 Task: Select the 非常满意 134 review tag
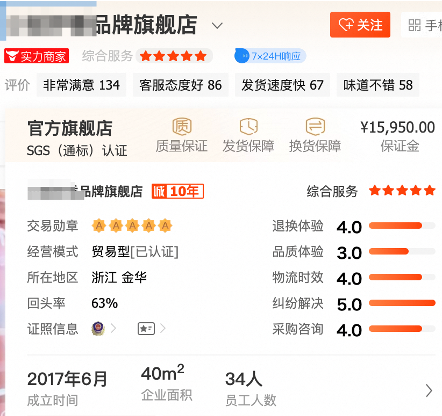coord(81,85)
